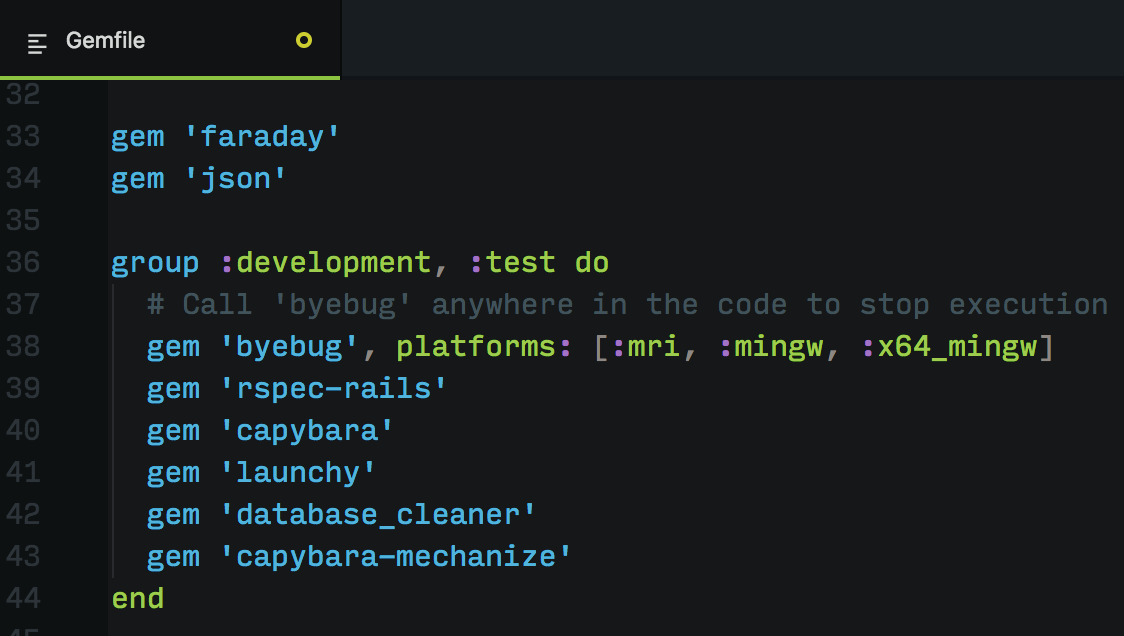Open the hamburger menu icon
Image resolution: width=1124 pixels, height=636 pixels.
point(36,41)
